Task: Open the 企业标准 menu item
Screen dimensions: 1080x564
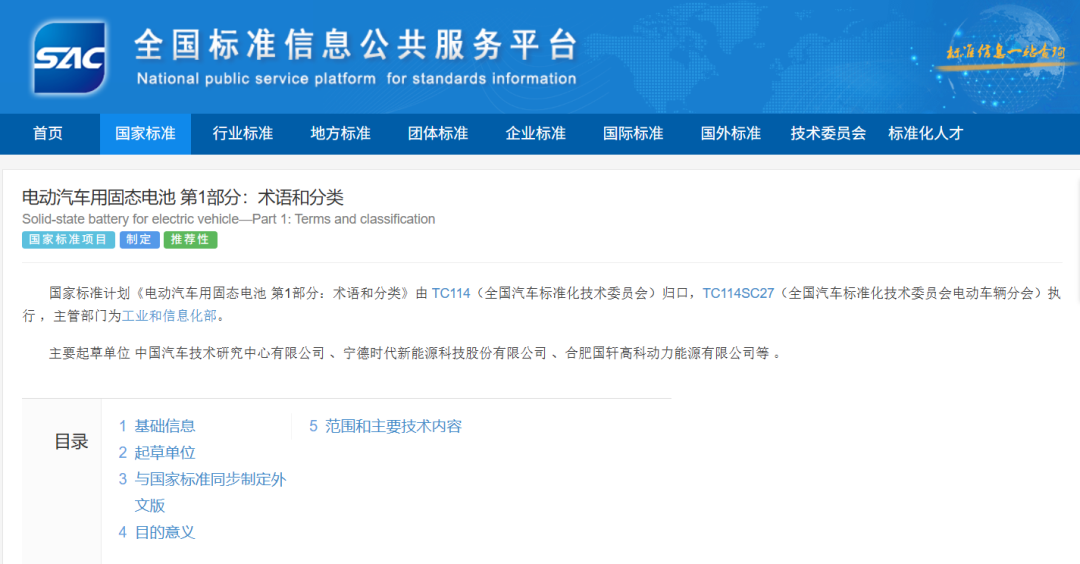Action: 535,133
